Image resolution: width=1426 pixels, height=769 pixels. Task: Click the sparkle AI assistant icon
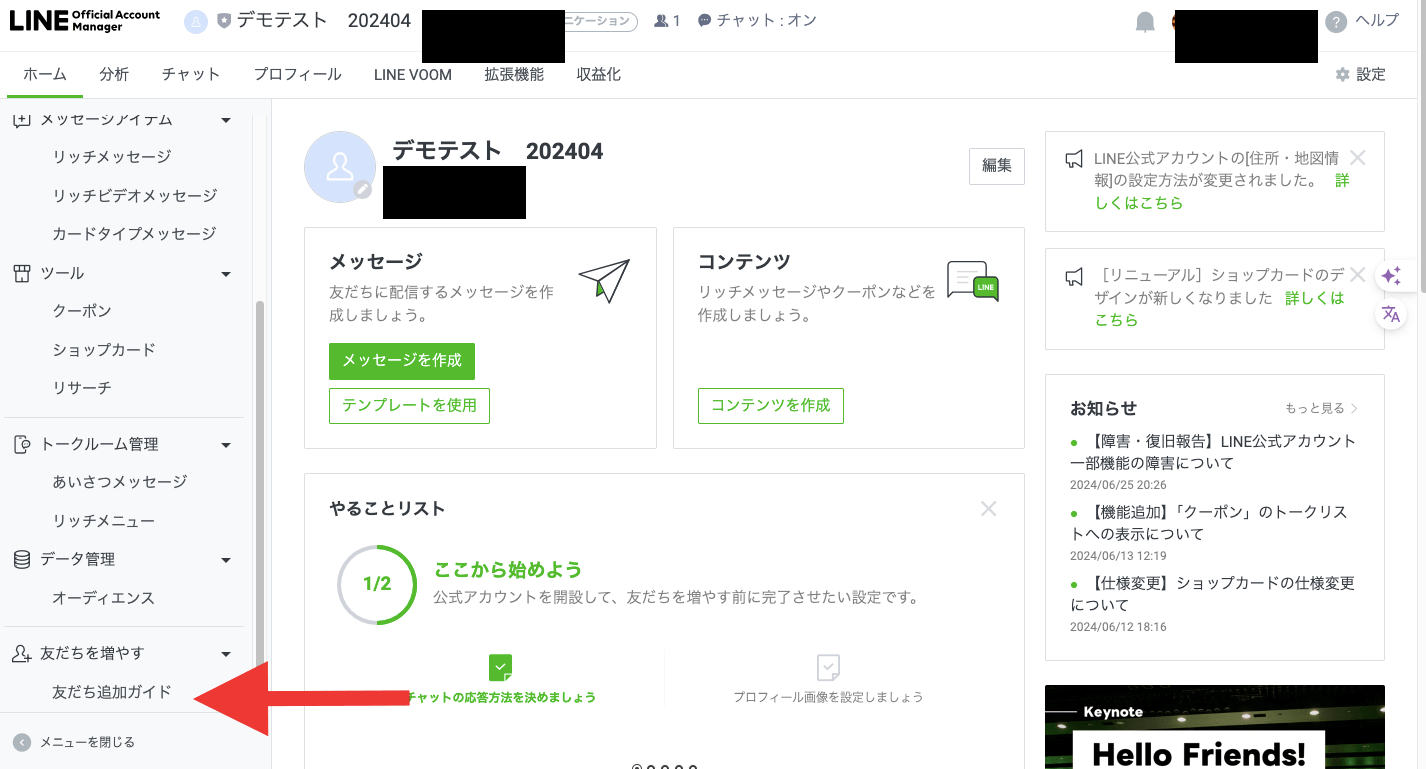[x=1391, y=276]
